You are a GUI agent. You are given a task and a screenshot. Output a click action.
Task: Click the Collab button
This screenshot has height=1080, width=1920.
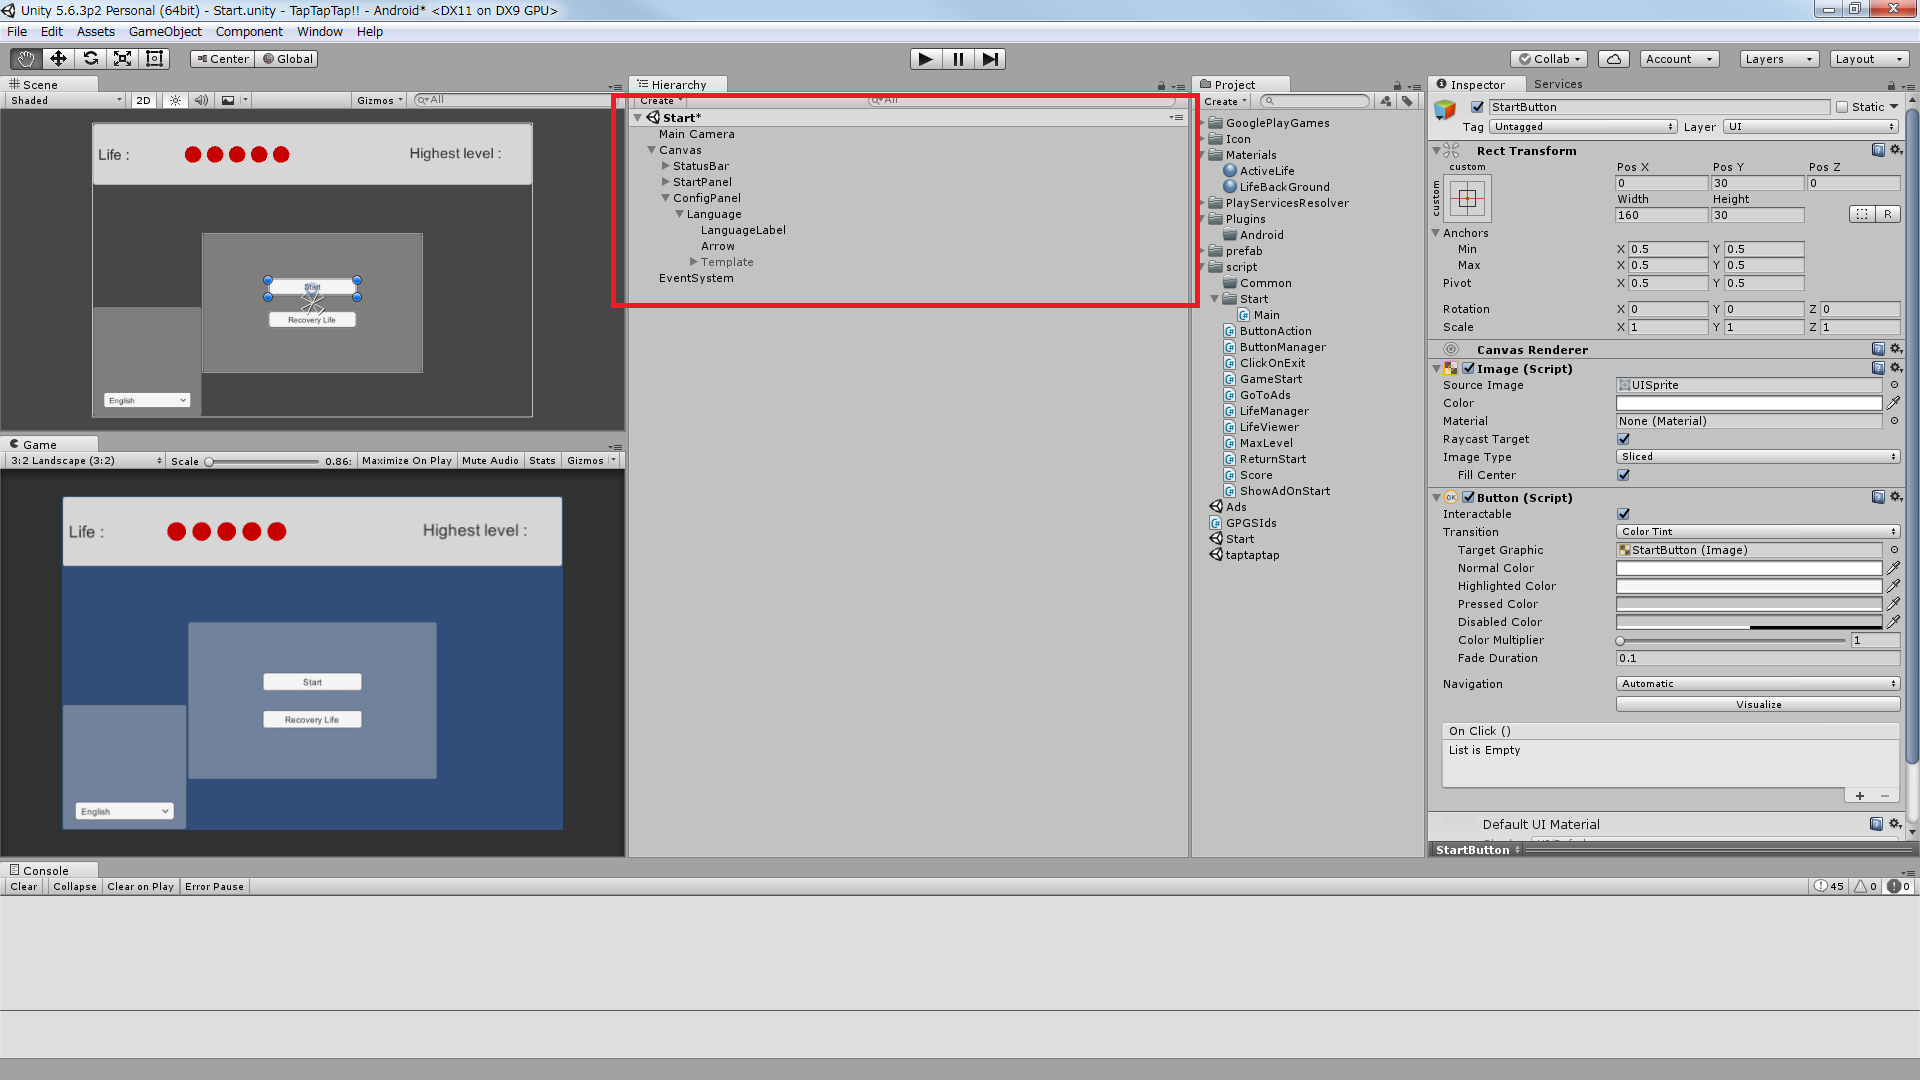tap(1549, 59)
